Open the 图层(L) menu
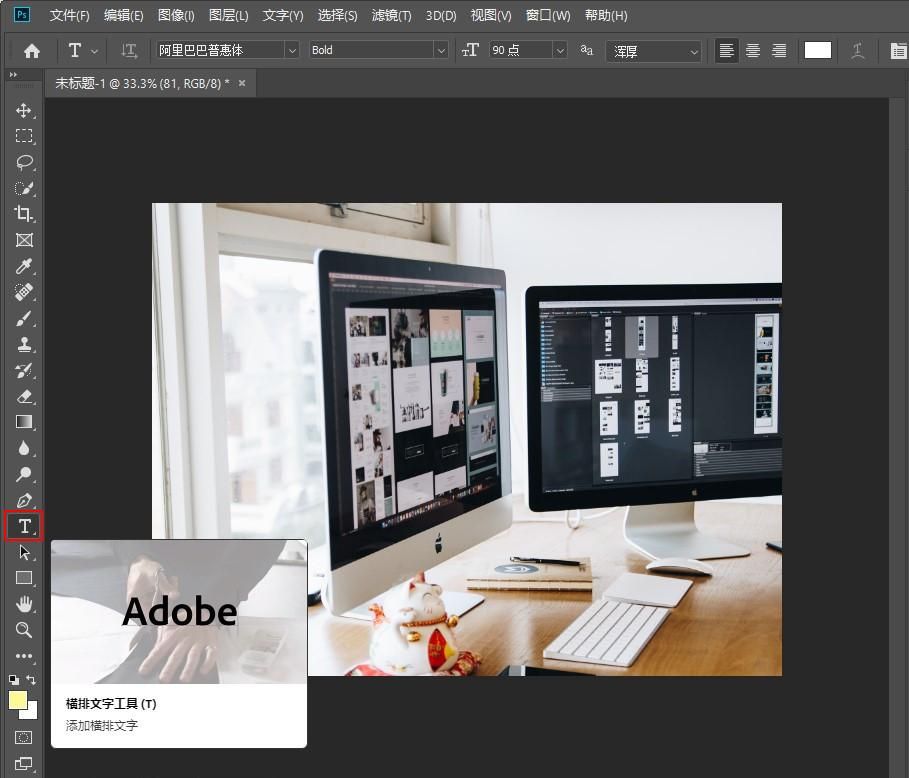Image resolution: width=909 pixels, height=778 pixels. click(x=228, y=16)
